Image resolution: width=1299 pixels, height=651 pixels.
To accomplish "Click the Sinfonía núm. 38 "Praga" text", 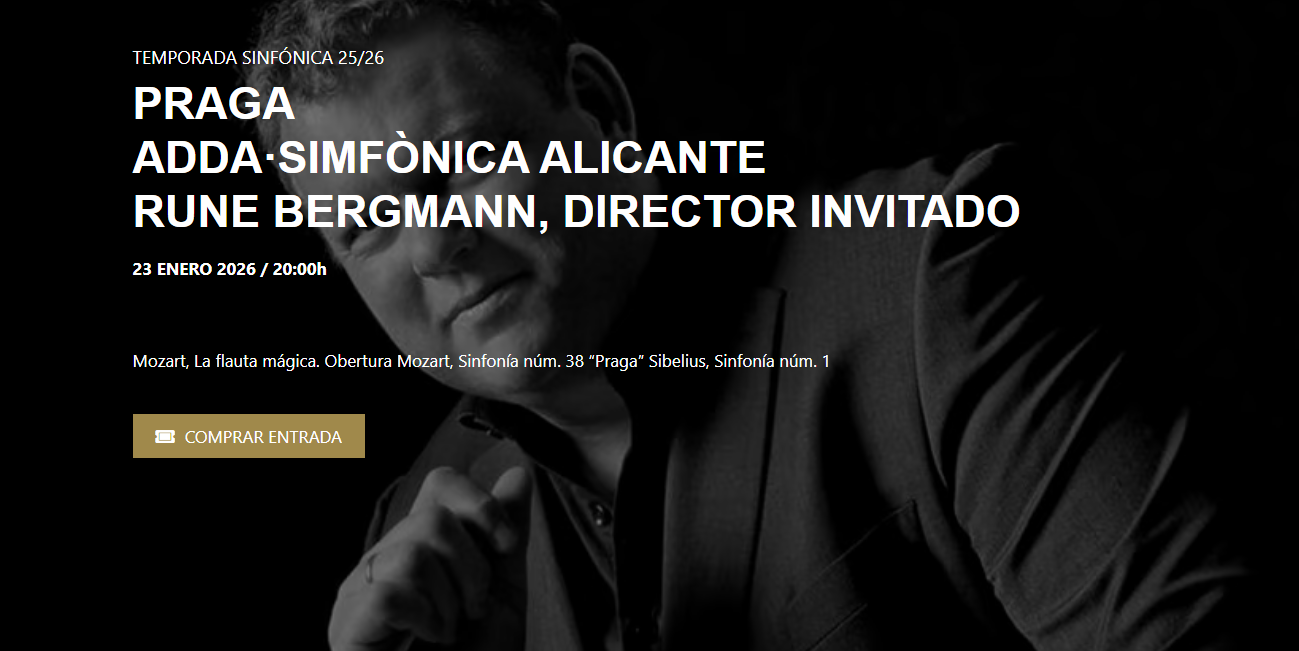I will point(549,361).
